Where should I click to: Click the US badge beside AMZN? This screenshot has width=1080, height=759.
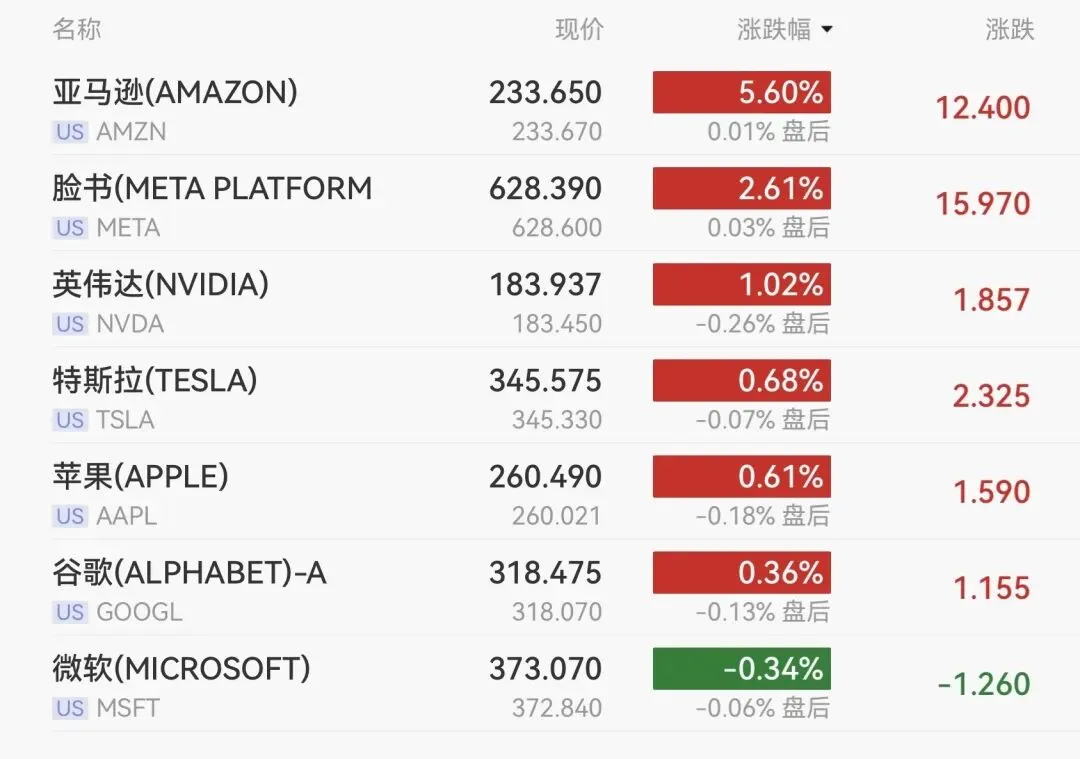click(69, 132)
